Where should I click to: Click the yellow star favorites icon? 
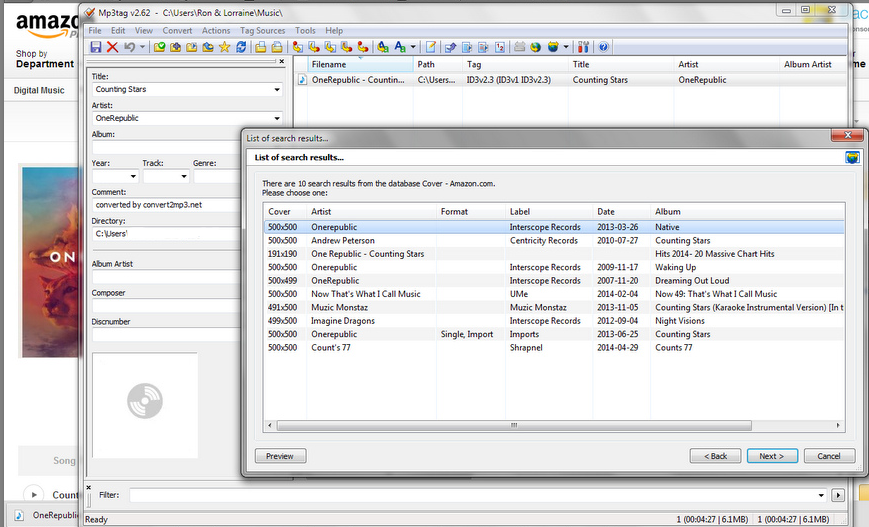[224, 47]
